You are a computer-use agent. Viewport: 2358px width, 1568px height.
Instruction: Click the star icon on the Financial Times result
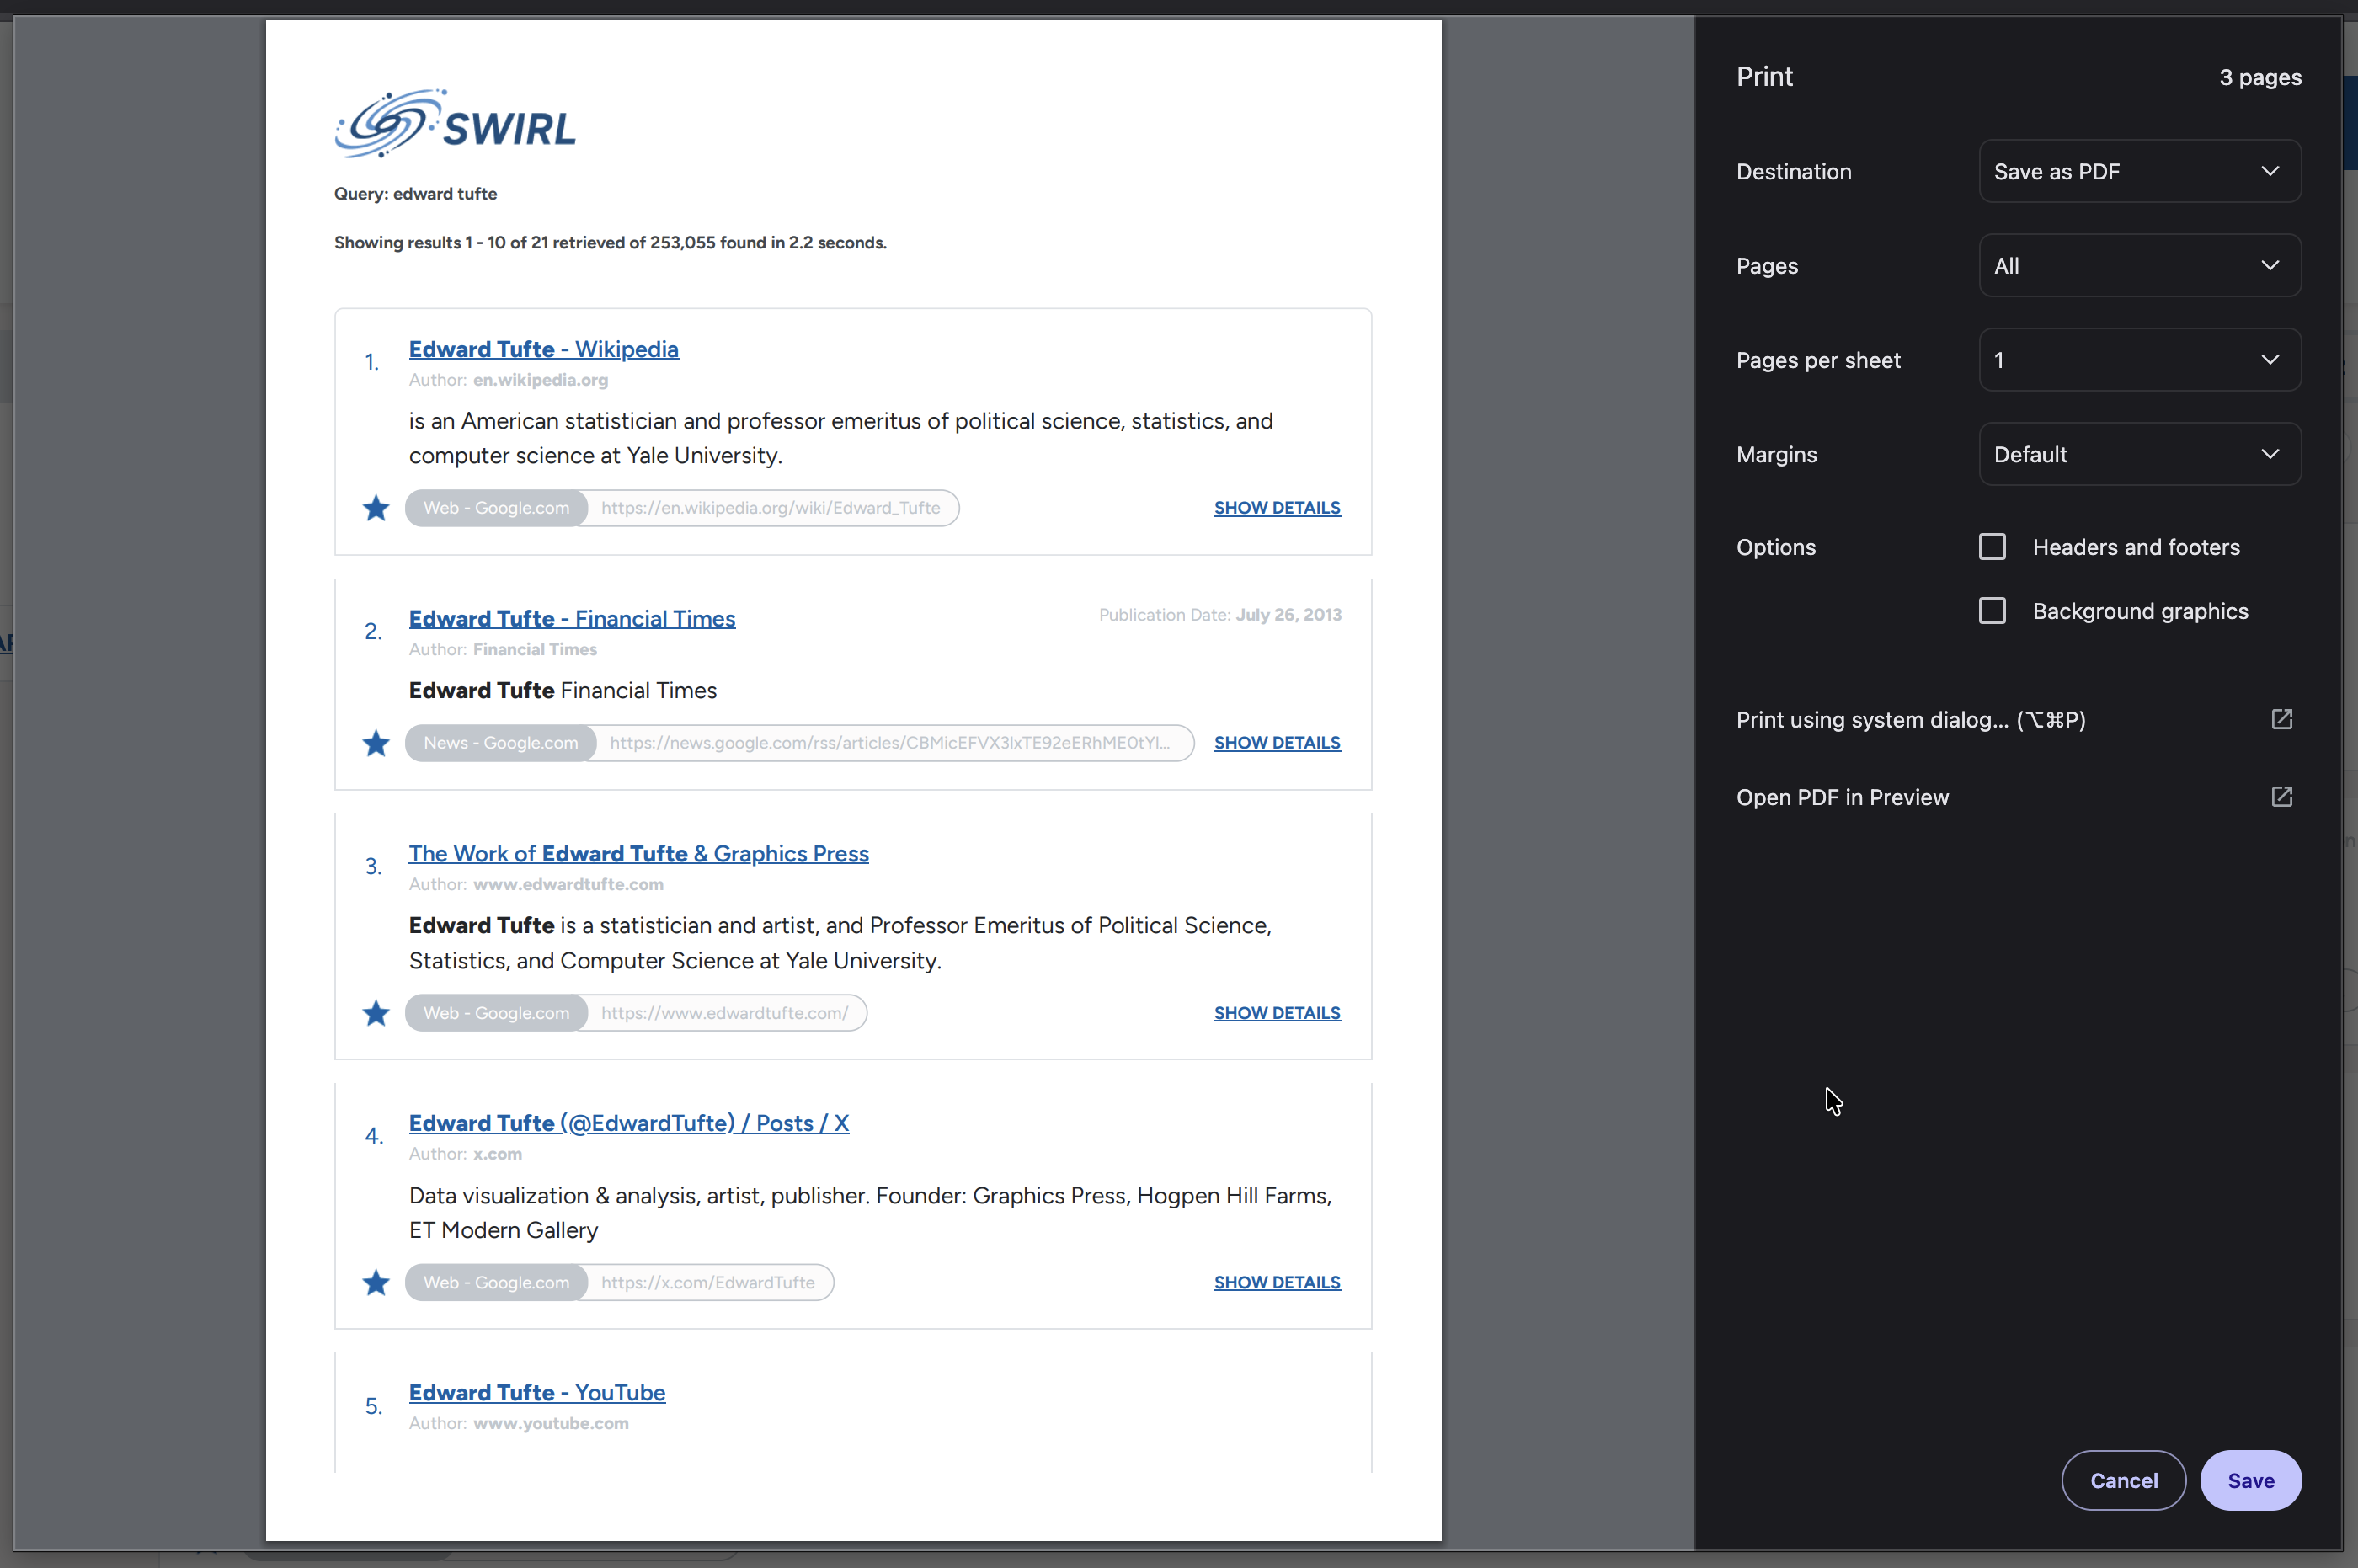375,743
